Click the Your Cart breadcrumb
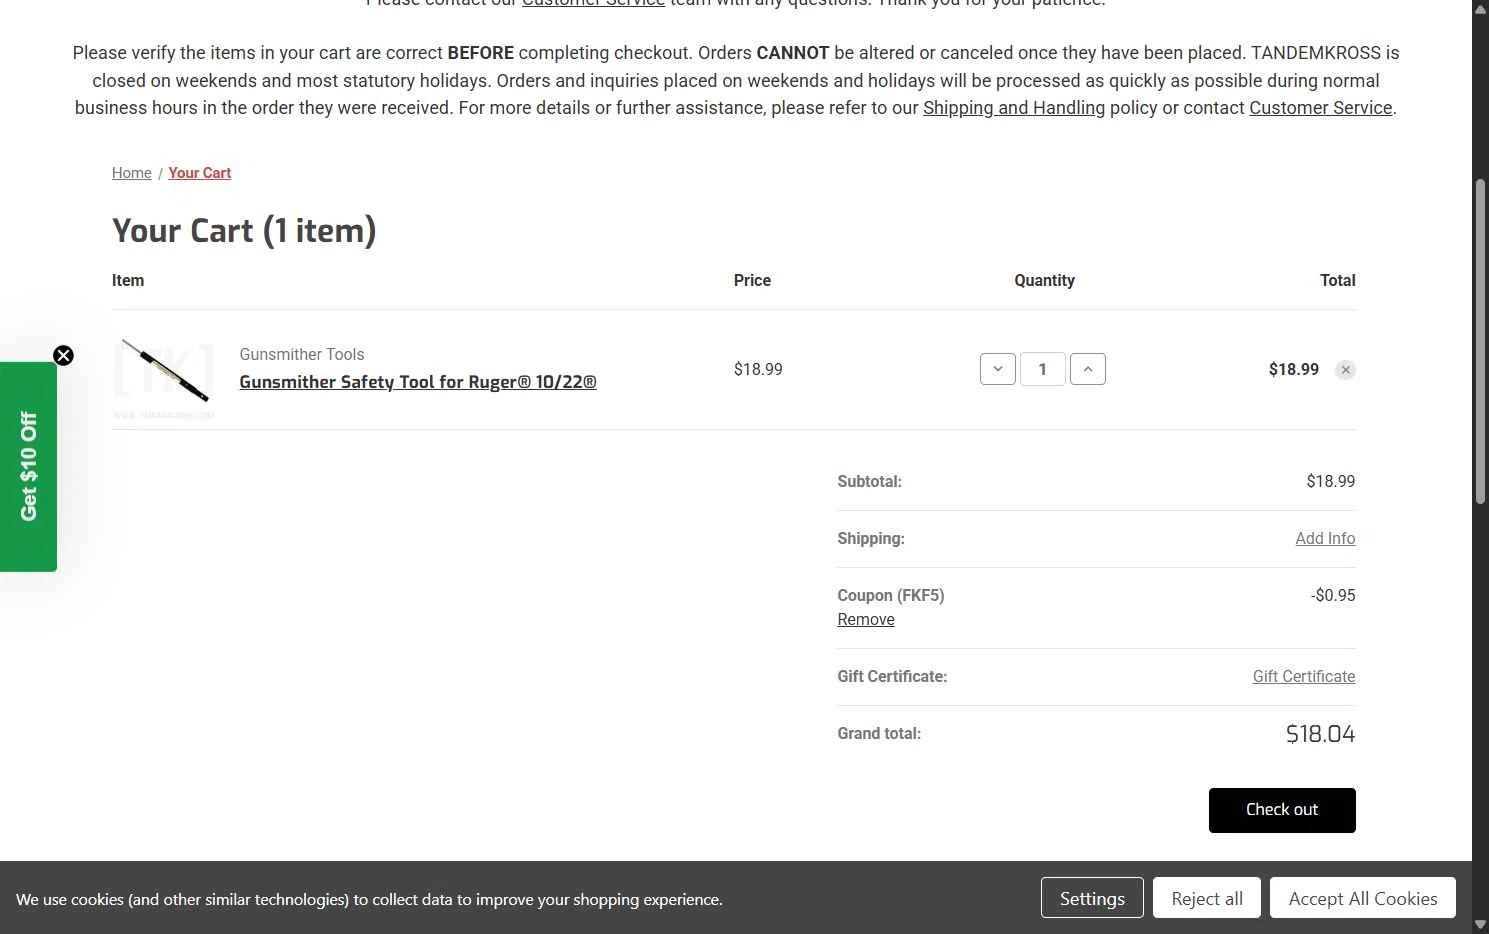 pyautogui.click(x=200, y=173)
